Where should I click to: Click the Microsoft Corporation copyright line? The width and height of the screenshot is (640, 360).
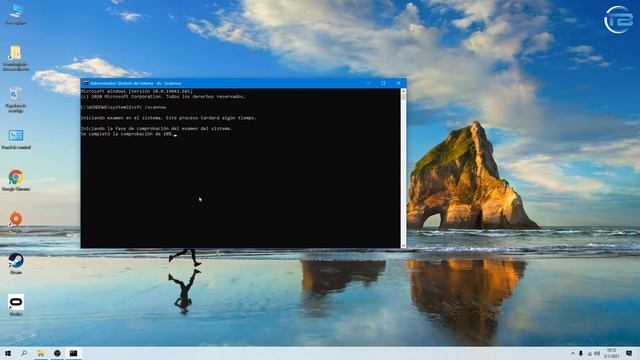(x=163, y=97)
